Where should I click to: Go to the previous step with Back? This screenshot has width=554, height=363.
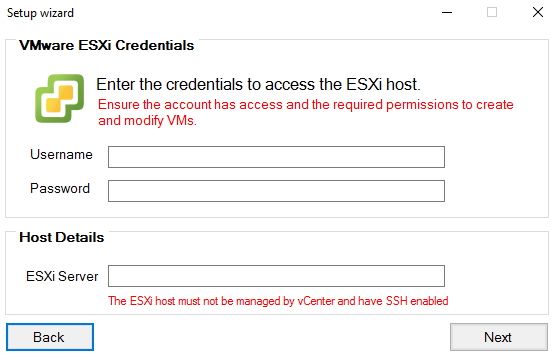point(50,337)
